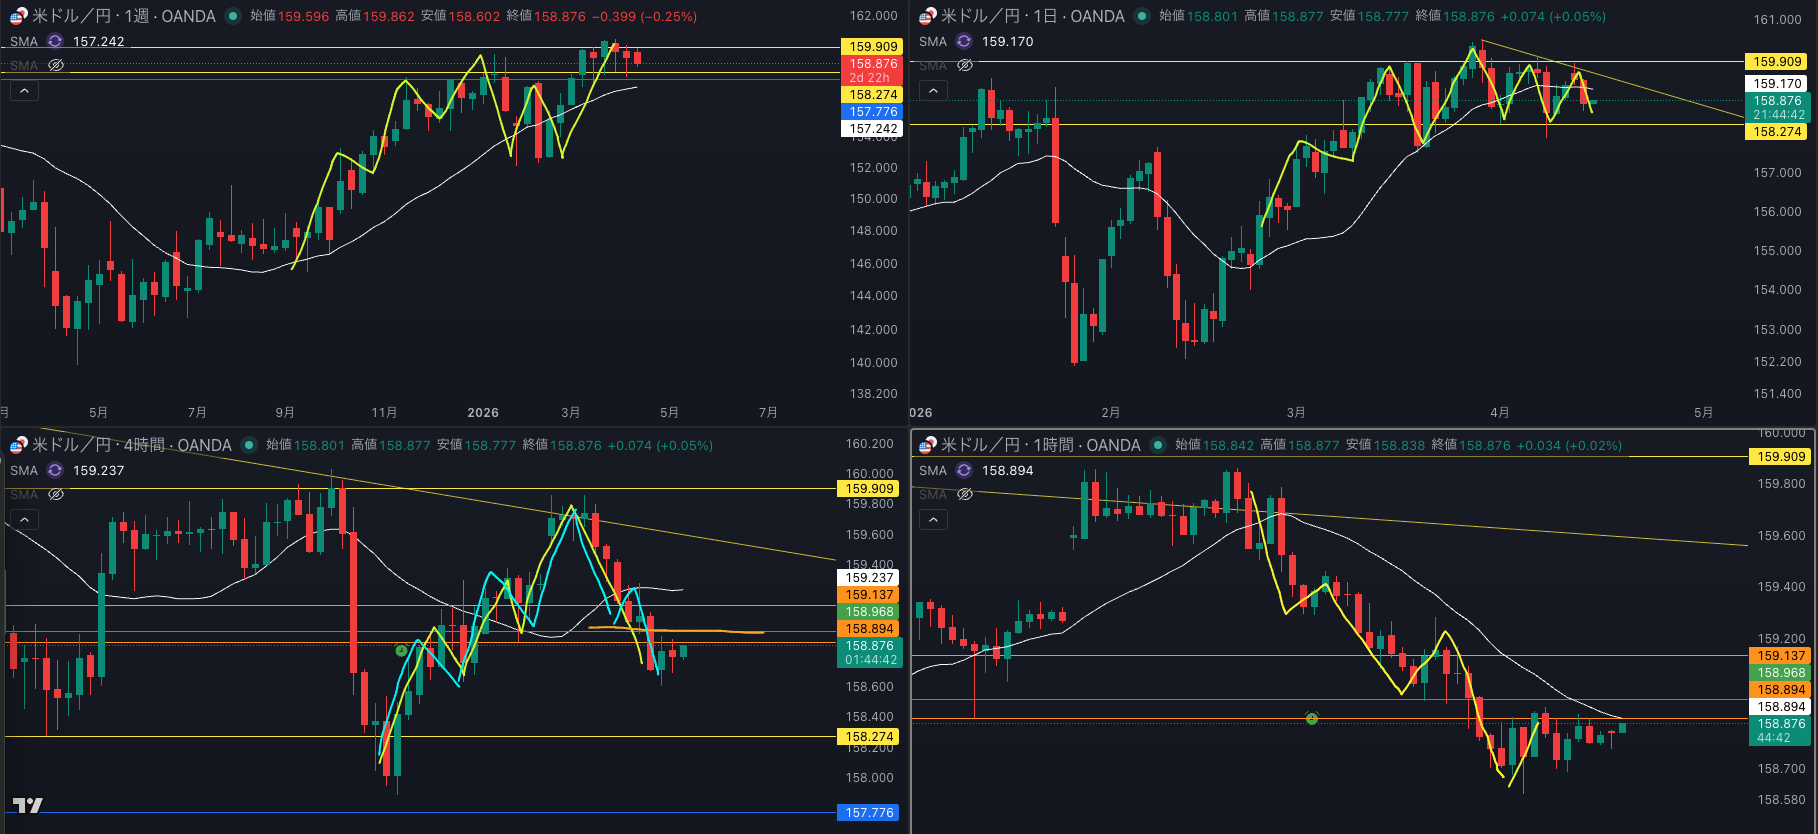Collapse the indicator legend on the 1-hour chart
This screenshot has height=834, width=1818.
pos(933,520)
